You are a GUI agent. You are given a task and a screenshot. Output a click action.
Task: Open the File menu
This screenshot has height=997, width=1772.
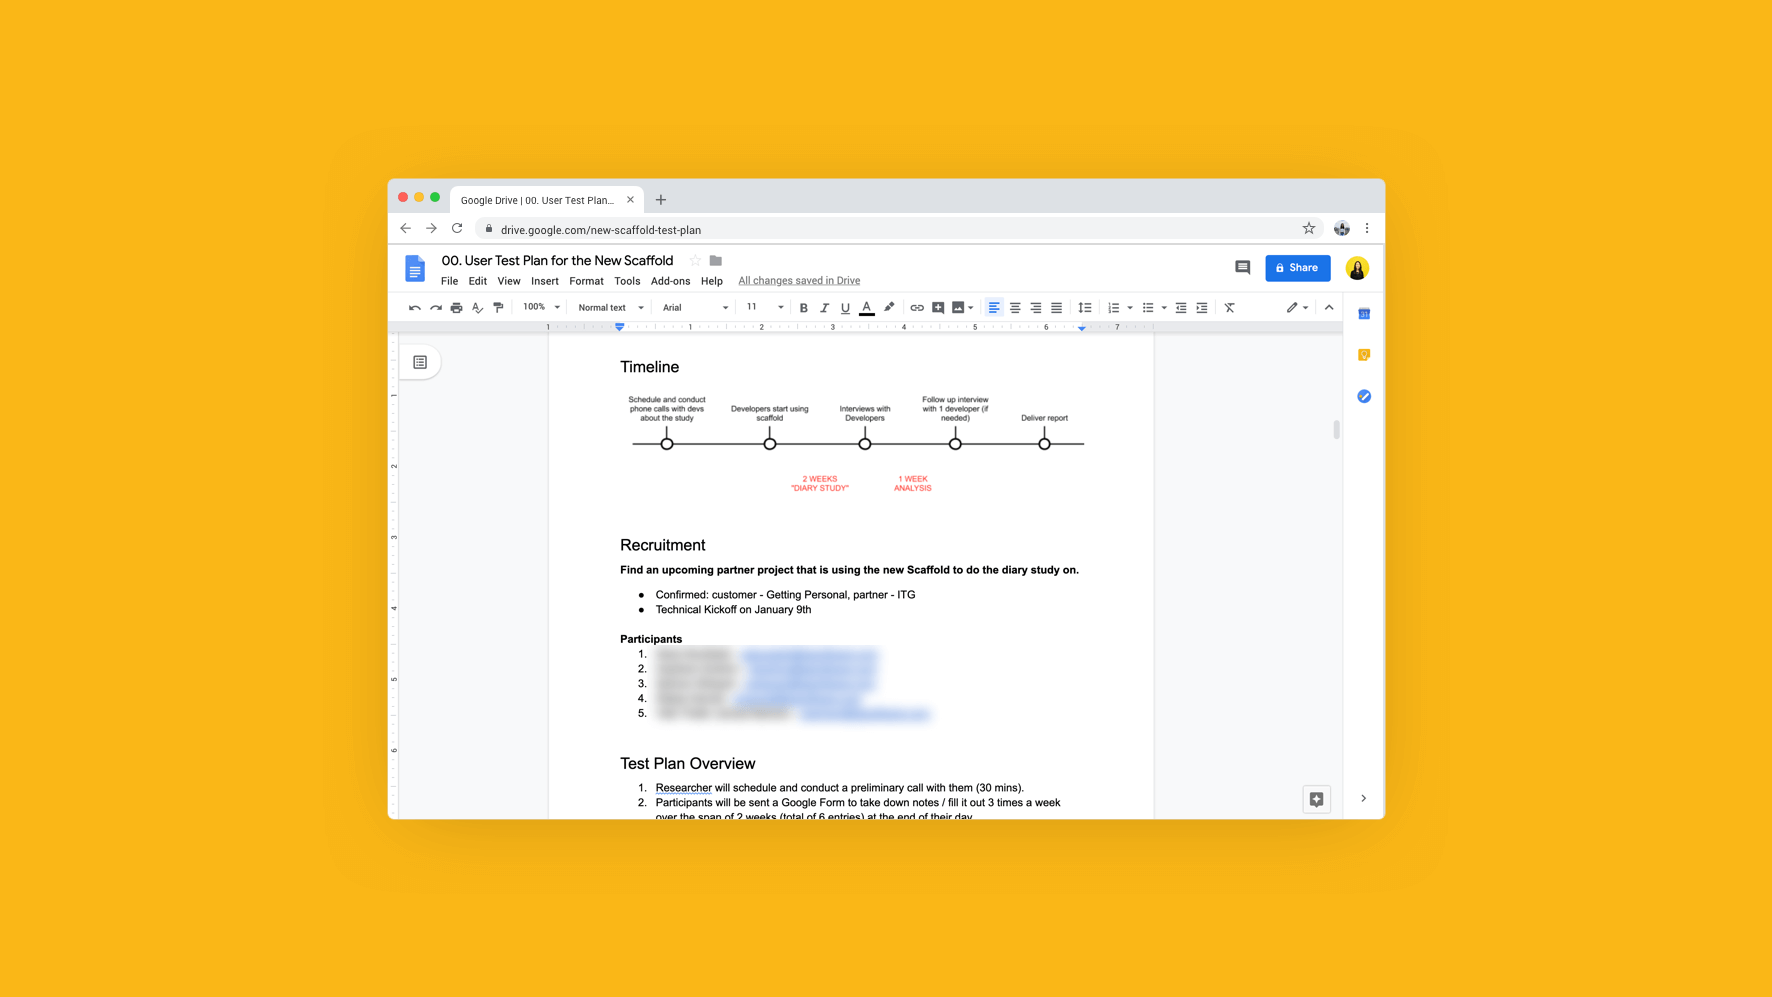click(449, 281)
